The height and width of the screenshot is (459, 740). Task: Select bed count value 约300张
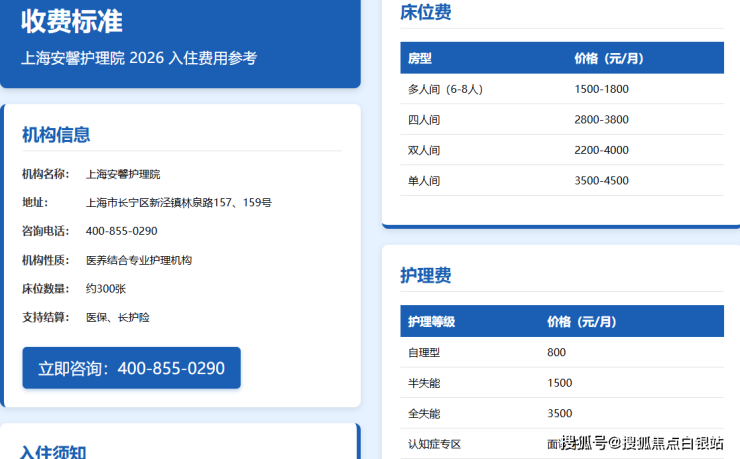[106, 289]
